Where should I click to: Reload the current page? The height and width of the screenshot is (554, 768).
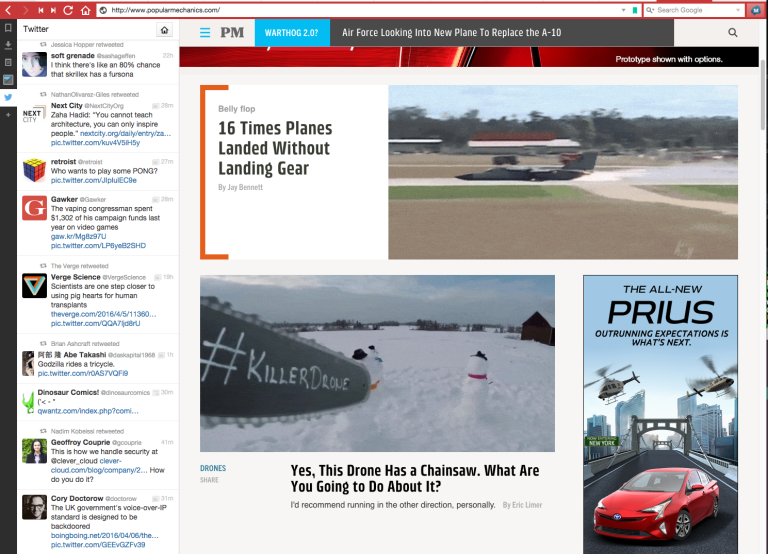click(x=68, y=10)
